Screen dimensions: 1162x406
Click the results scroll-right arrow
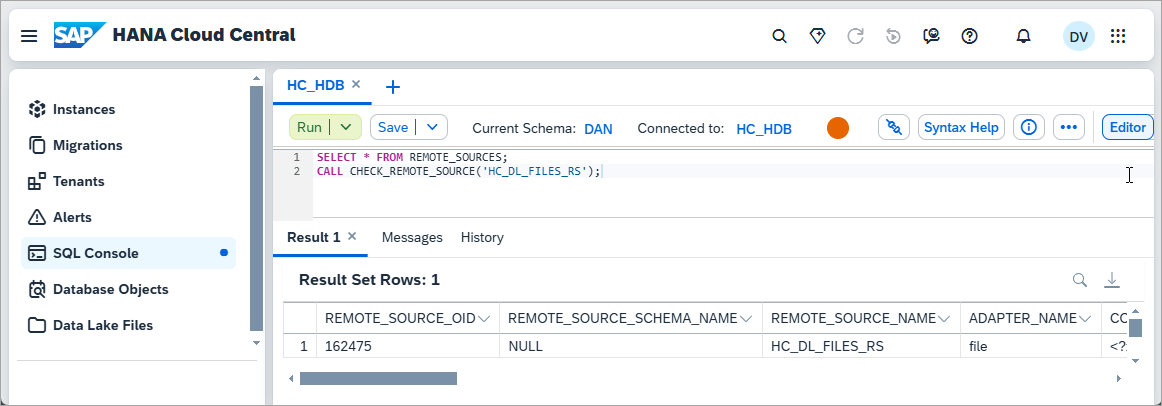[1118, 379]
